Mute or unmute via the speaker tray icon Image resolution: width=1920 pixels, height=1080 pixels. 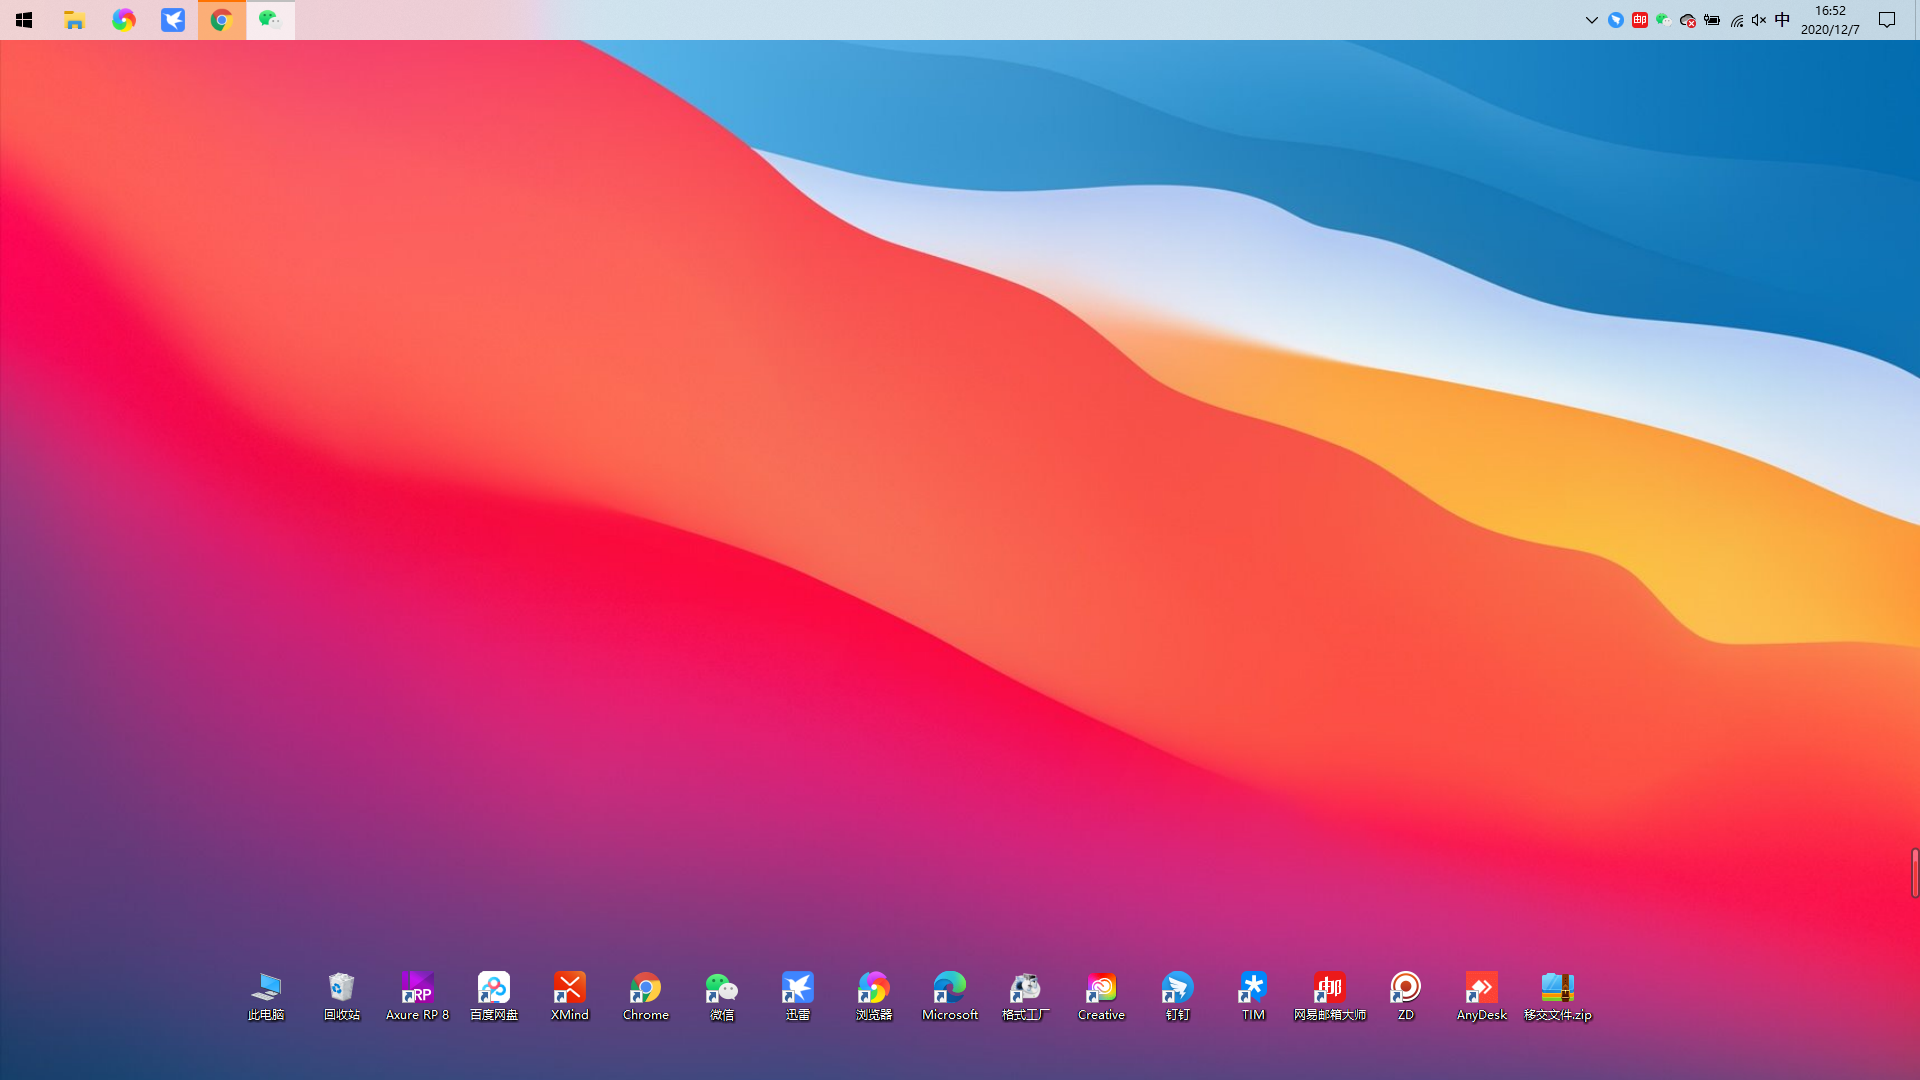tap(1759, 20)
